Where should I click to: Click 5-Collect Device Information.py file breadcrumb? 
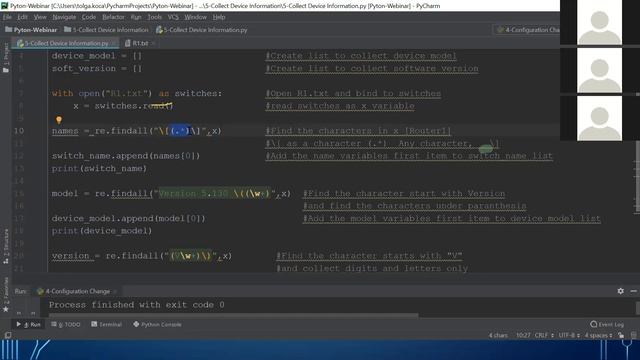pos(202,30)
